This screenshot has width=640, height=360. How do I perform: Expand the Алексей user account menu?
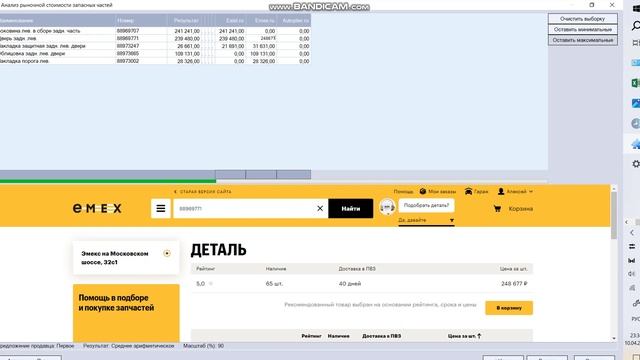pyautogui.click(x=515, y=191)
